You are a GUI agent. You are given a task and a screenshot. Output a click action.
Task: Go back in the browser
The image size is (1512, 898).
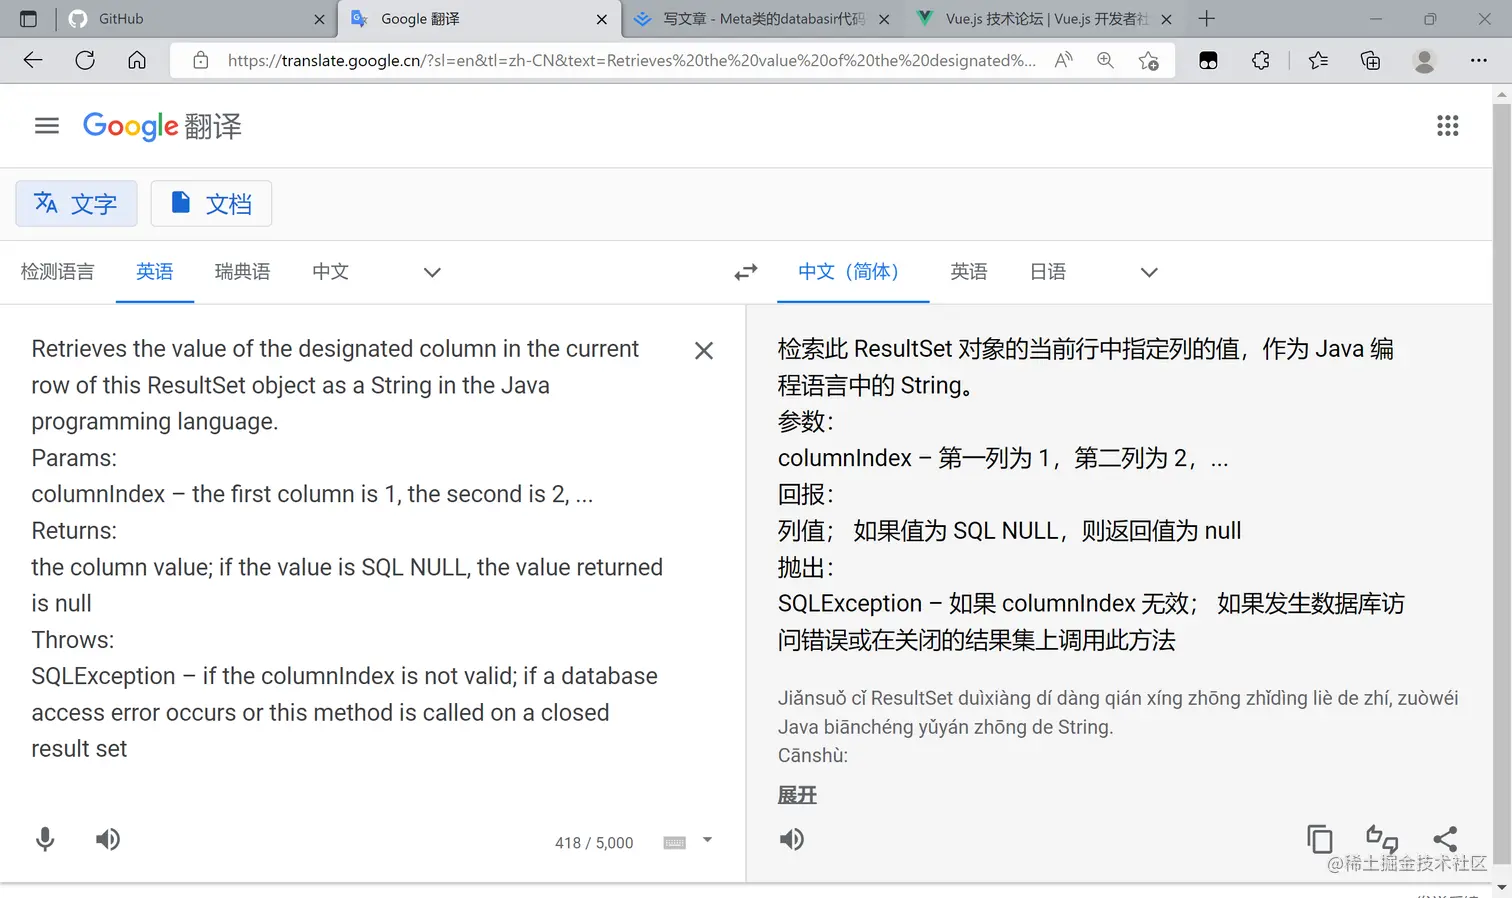tap(33, 60)
